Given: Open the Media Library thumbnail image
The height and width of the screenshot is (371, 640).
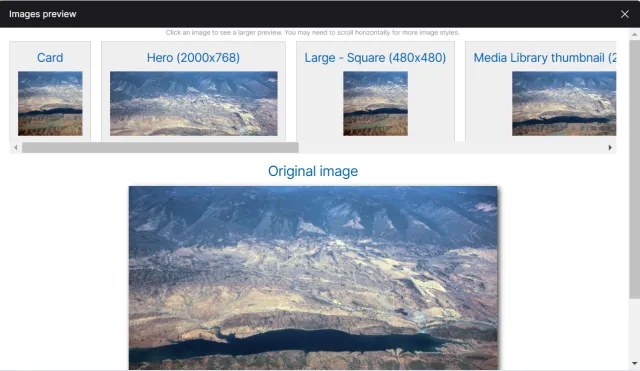Looking at the screenshot, I should pyautogui.click(x=564, y=104).
